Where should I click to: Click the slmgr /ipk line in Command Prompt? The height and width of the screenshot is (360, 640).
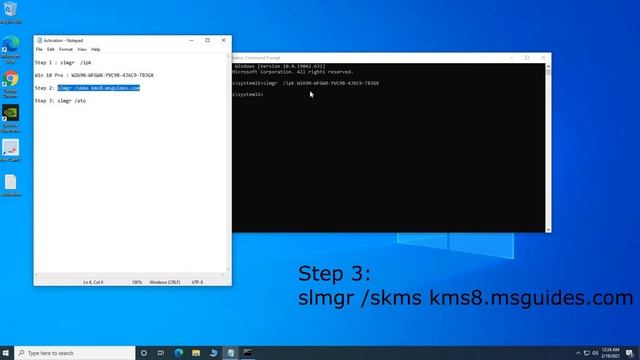(x=306, y=83)
